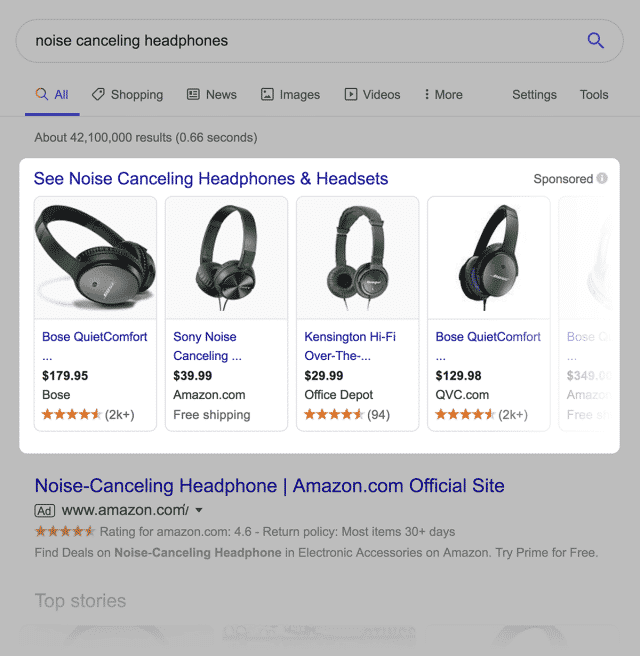Open Sony Noise Canceling product title
This screenshot has width=640, height=656.
click(x=207, y=346)
